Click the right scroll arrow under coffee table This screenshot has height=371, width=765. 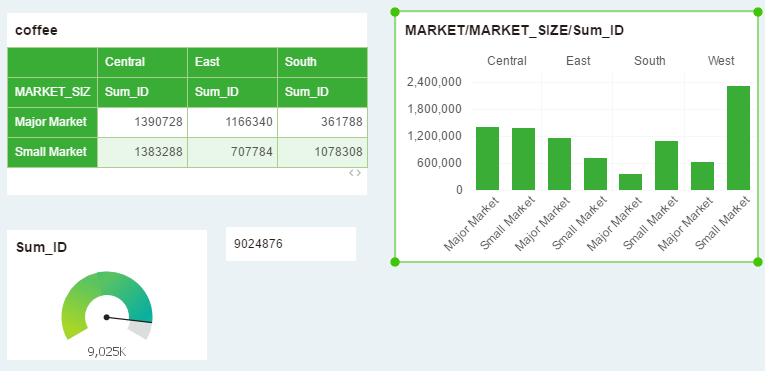click(359, 173)
